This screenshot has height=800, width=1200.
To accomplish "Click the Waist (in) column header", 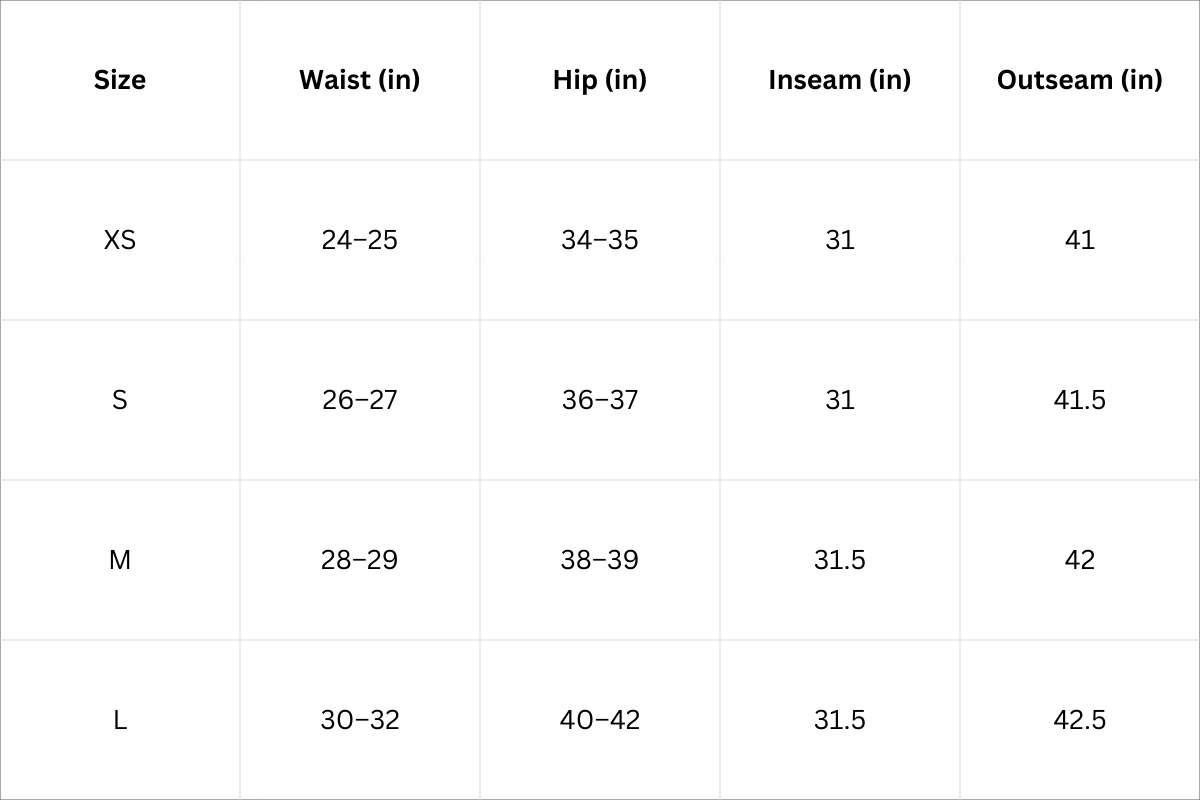I will pos(360,80).
